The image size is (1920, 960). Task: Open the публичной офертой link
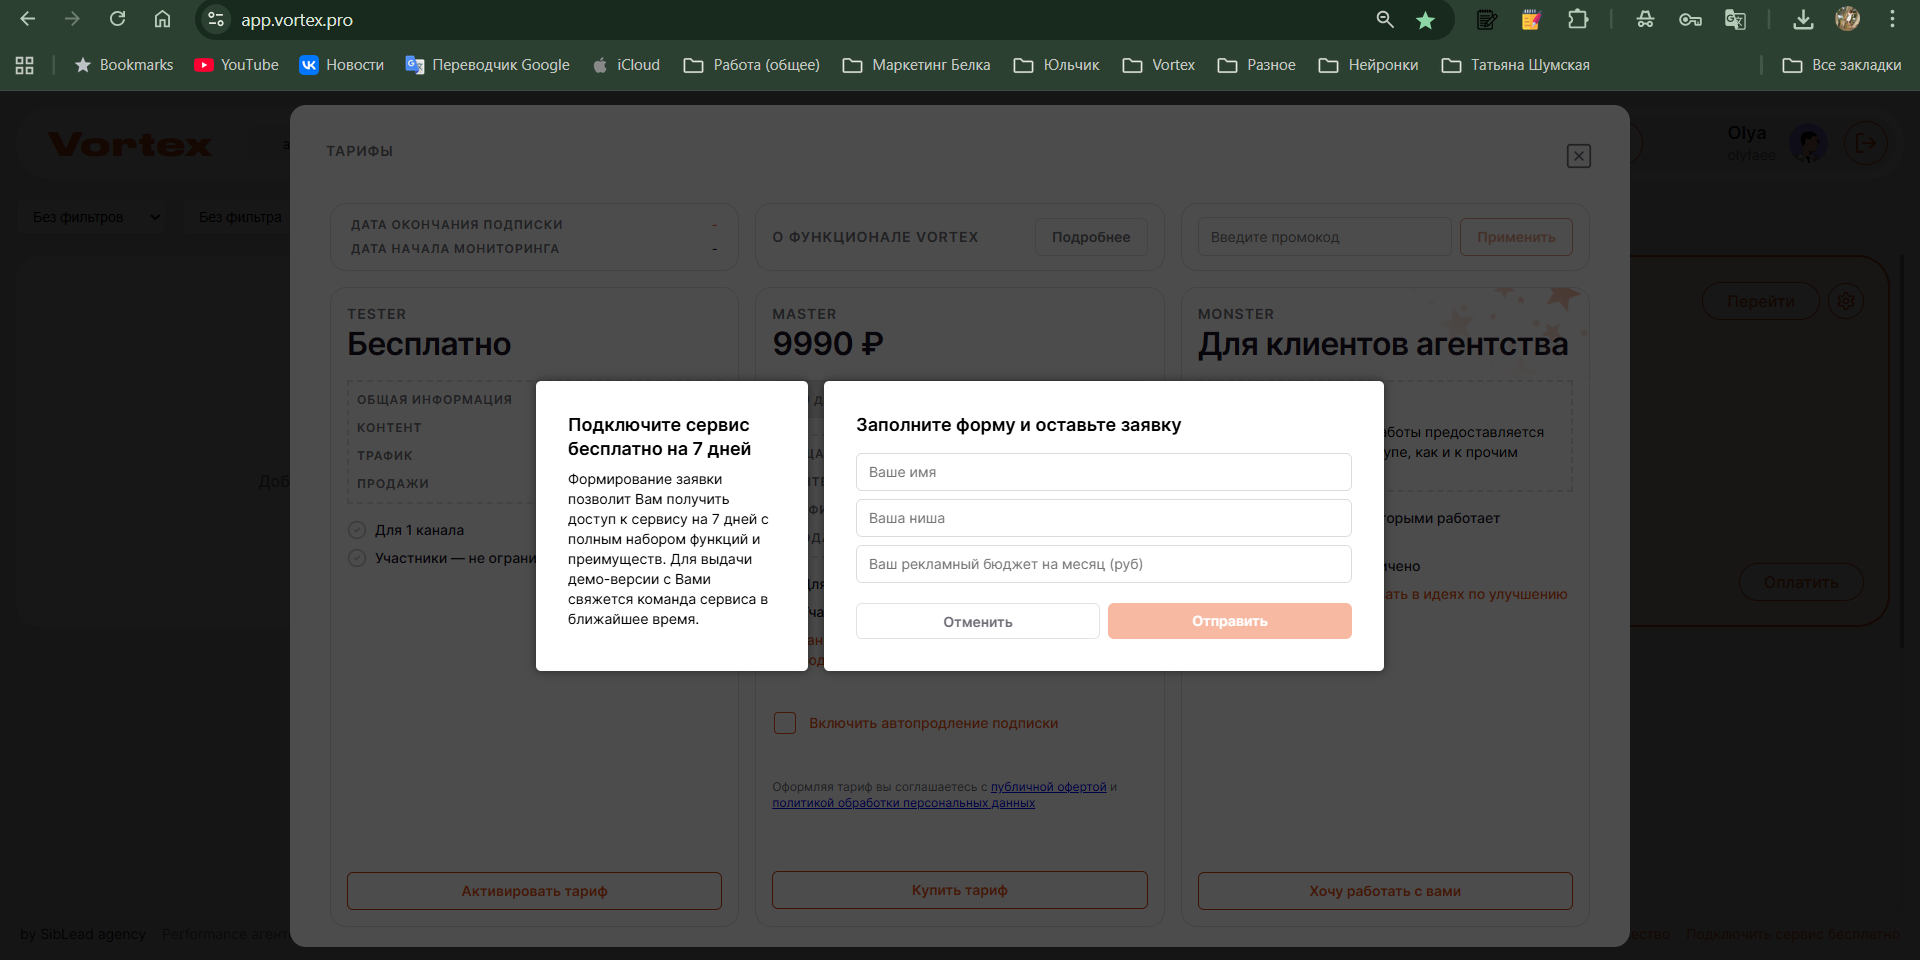click(1048, 787)
